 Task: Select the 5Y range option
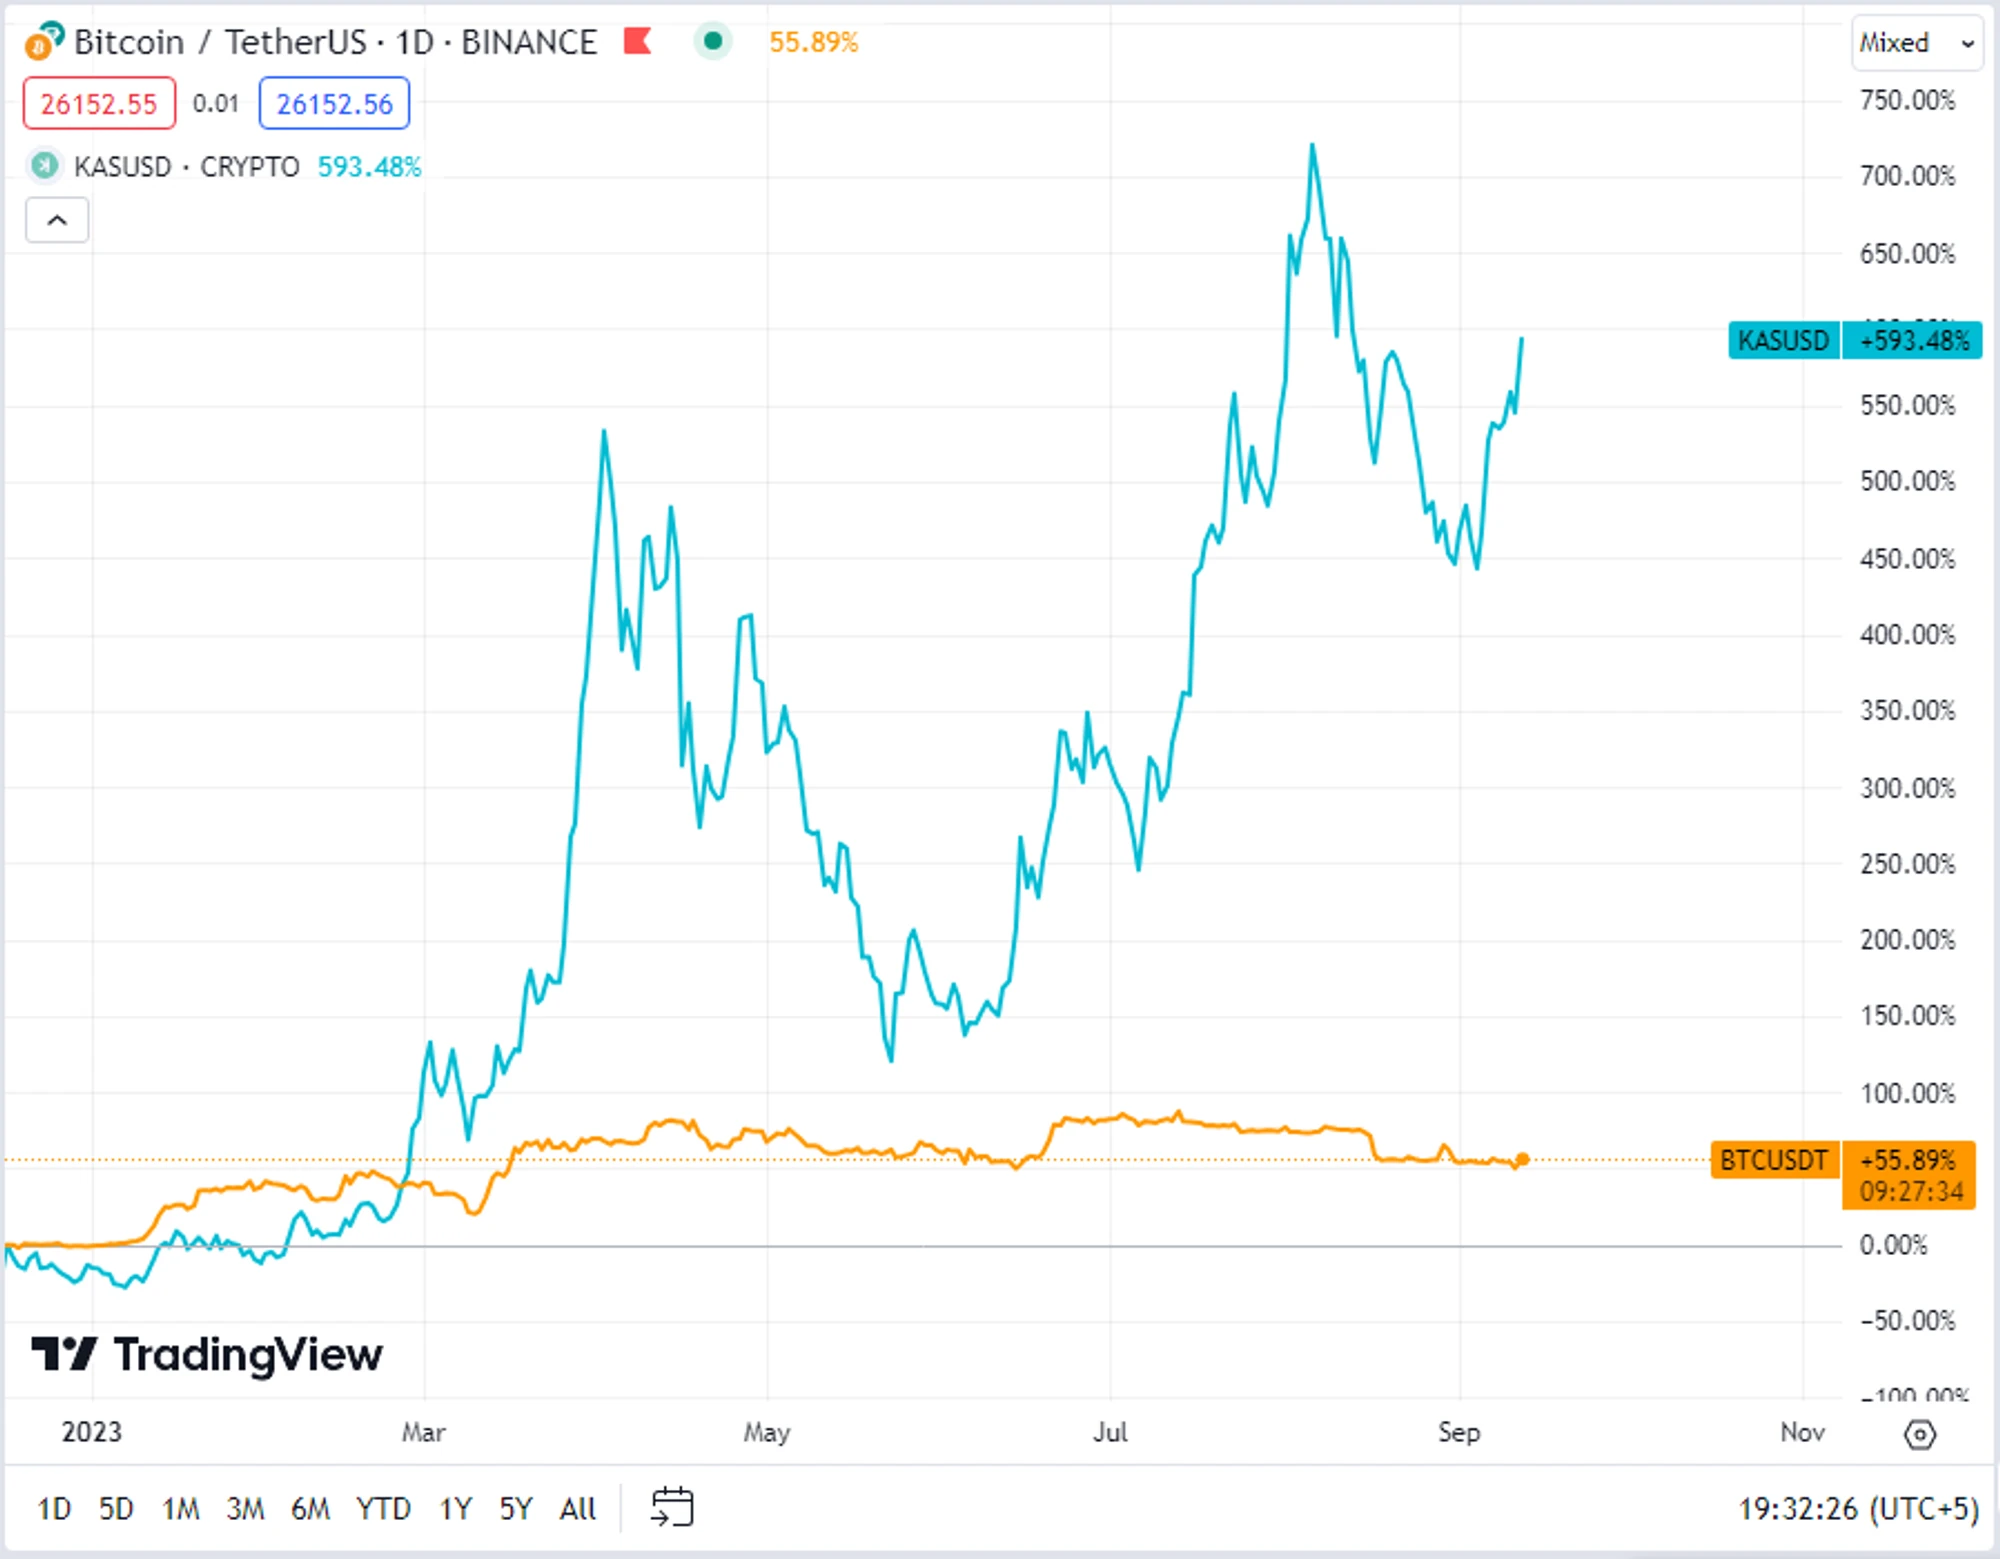pos(517,1509)
